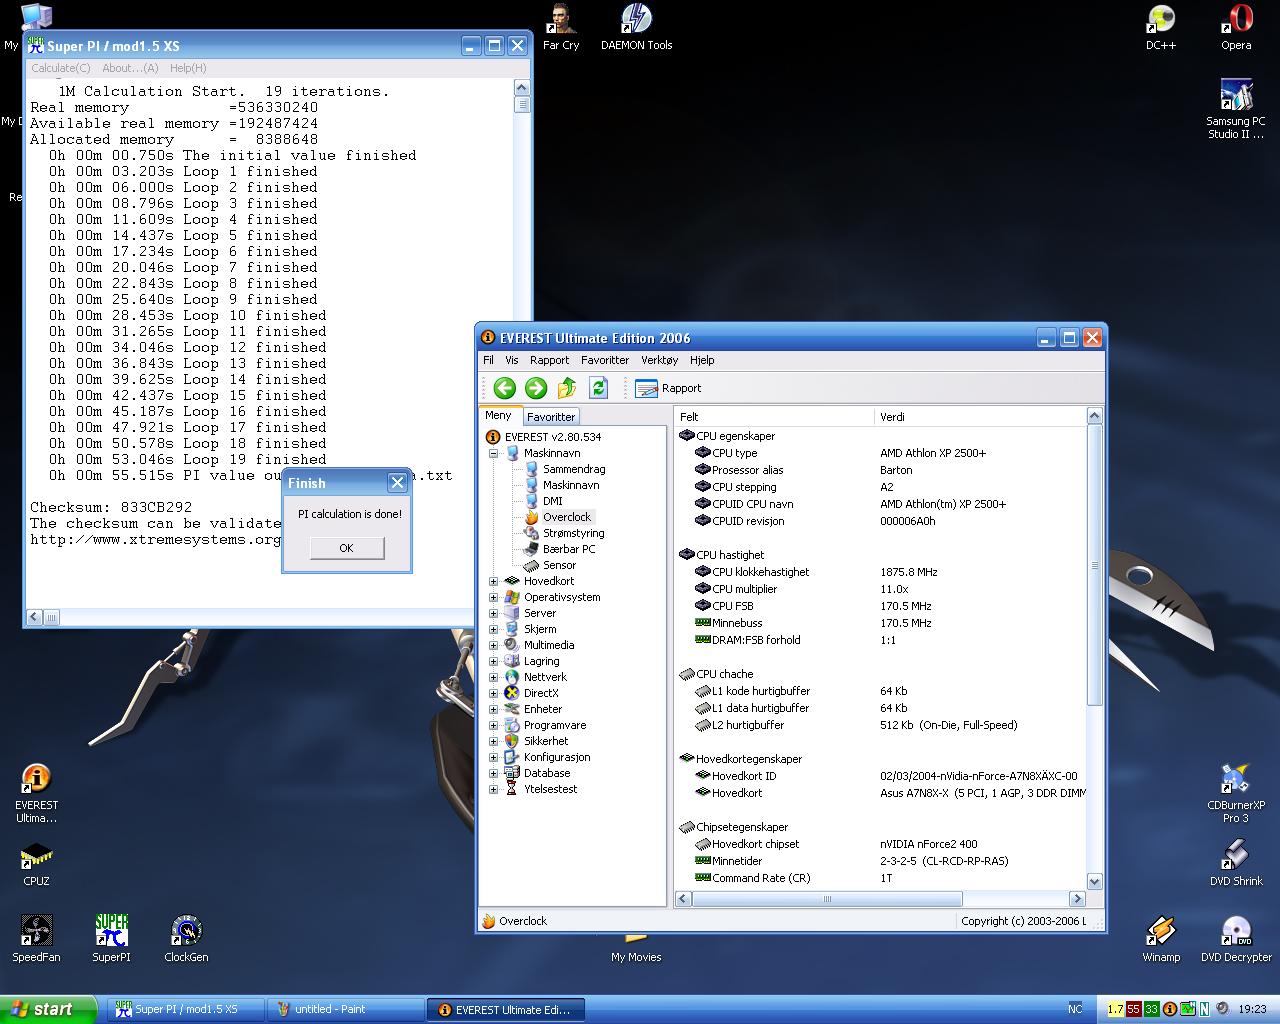Click the Refresh icon in EVEREST toolbar

click(x=598, y=388)
